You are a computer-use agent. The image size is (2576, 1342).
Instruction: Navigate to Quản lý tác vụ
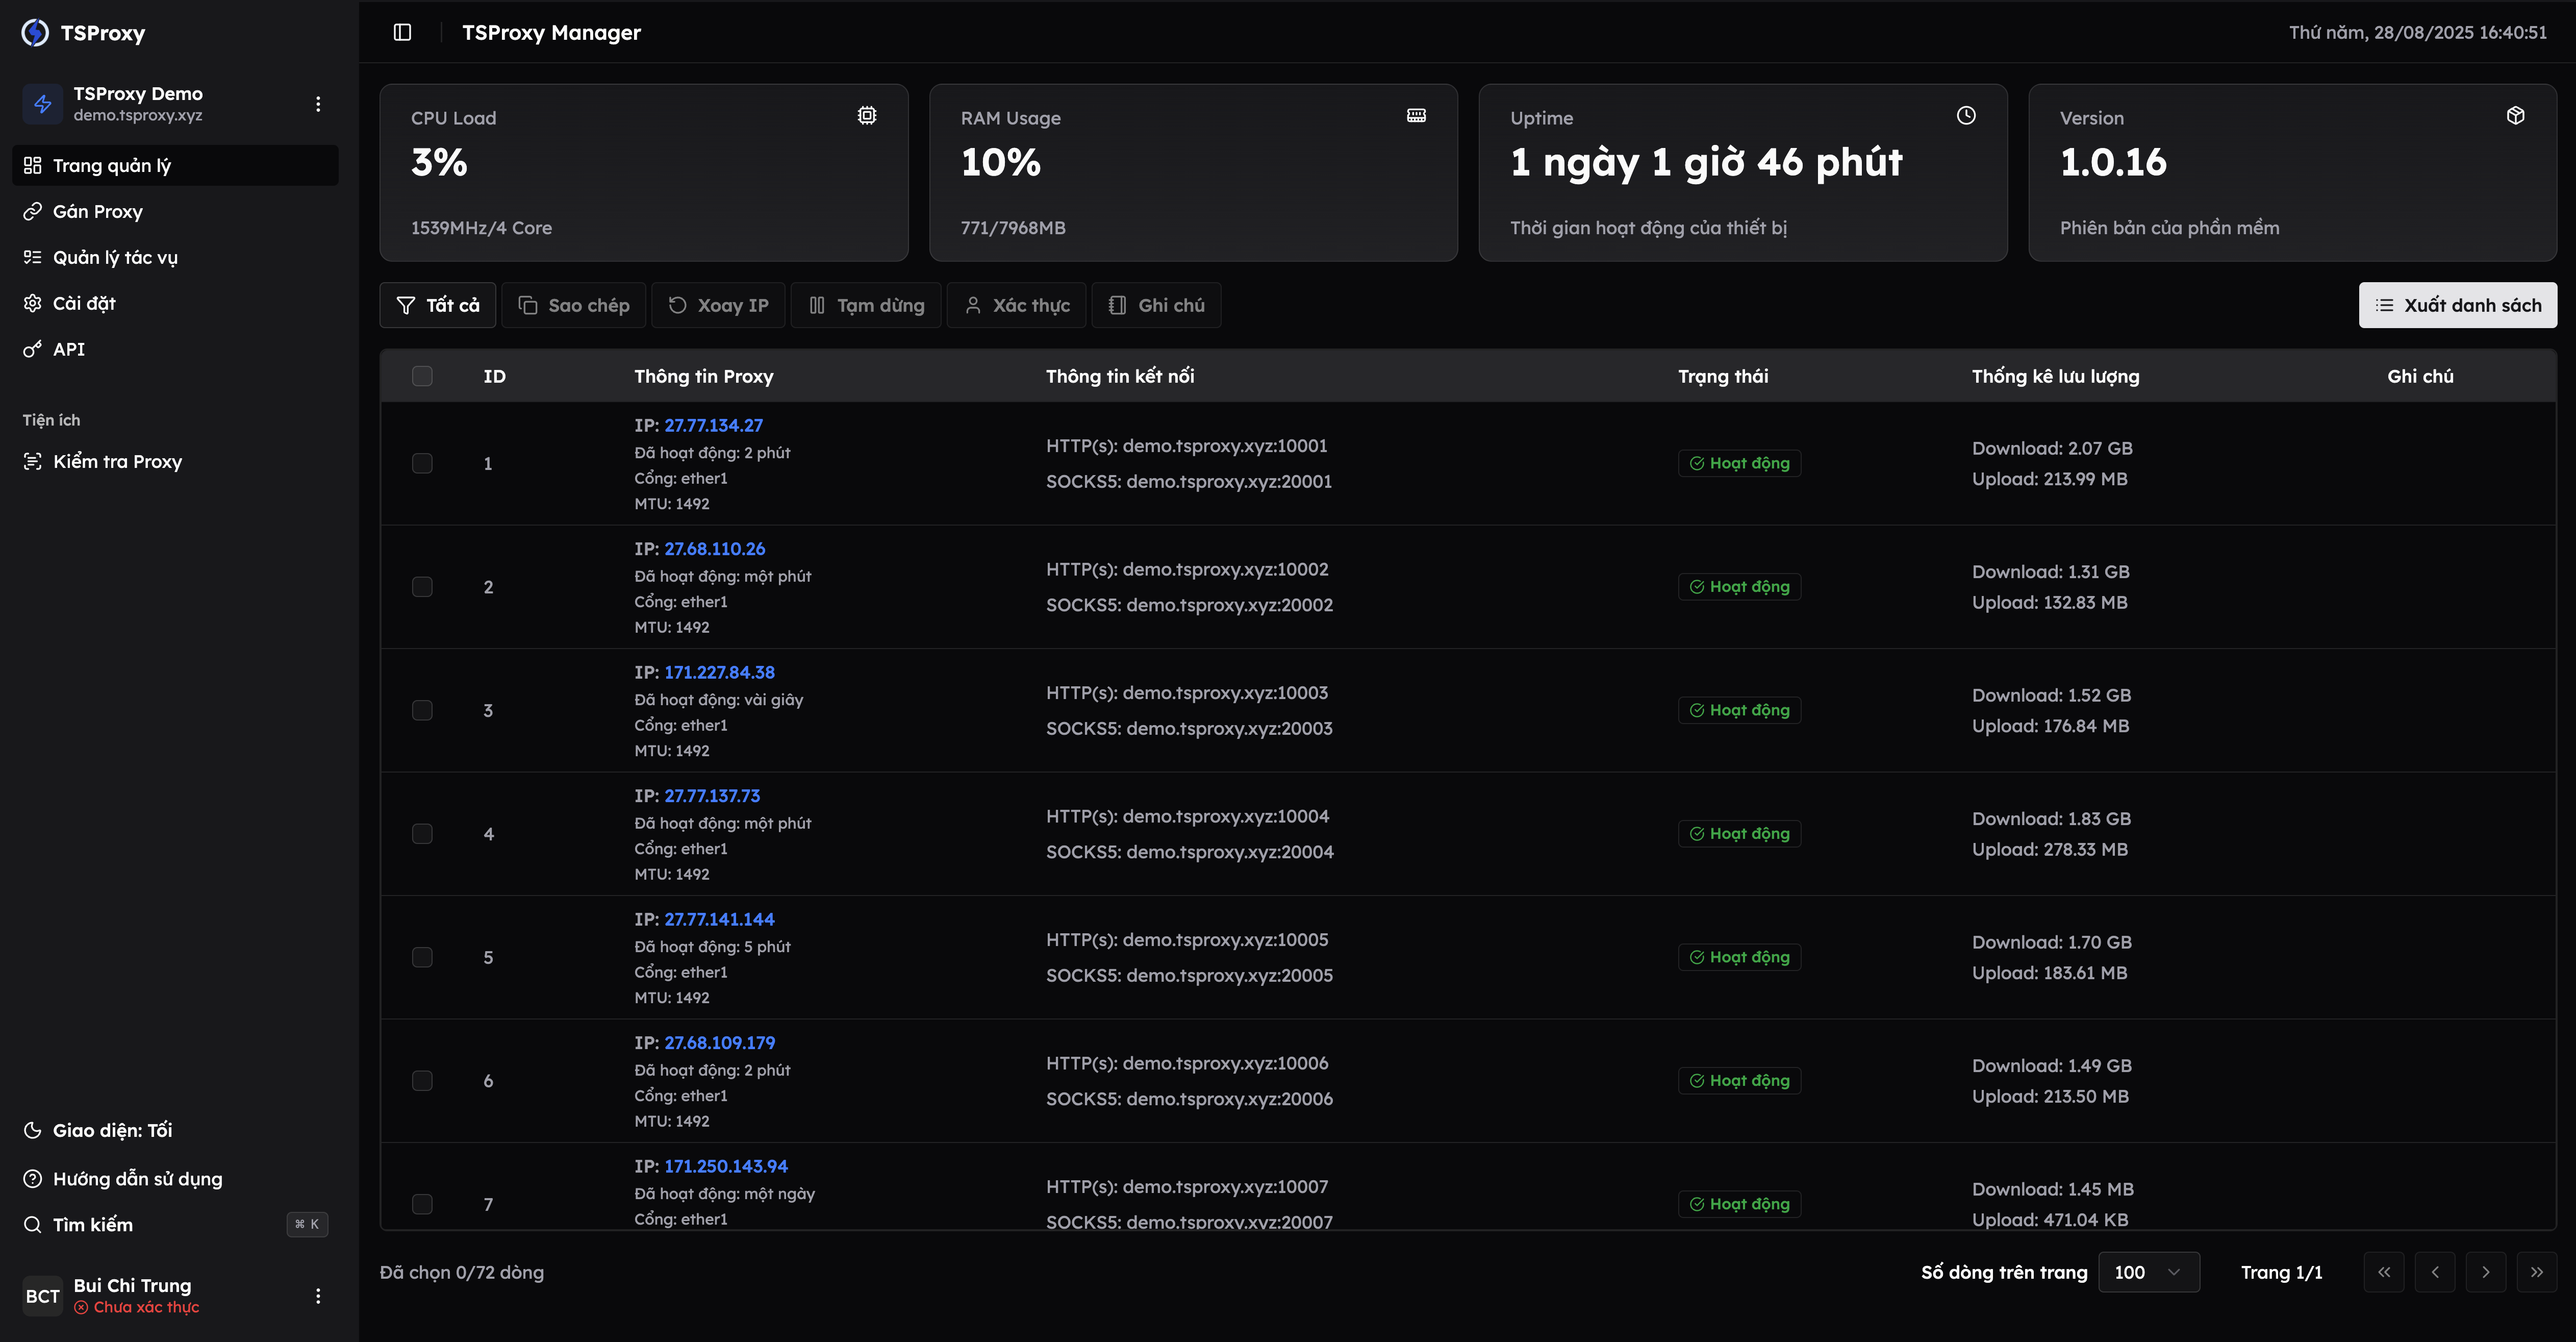115,257
